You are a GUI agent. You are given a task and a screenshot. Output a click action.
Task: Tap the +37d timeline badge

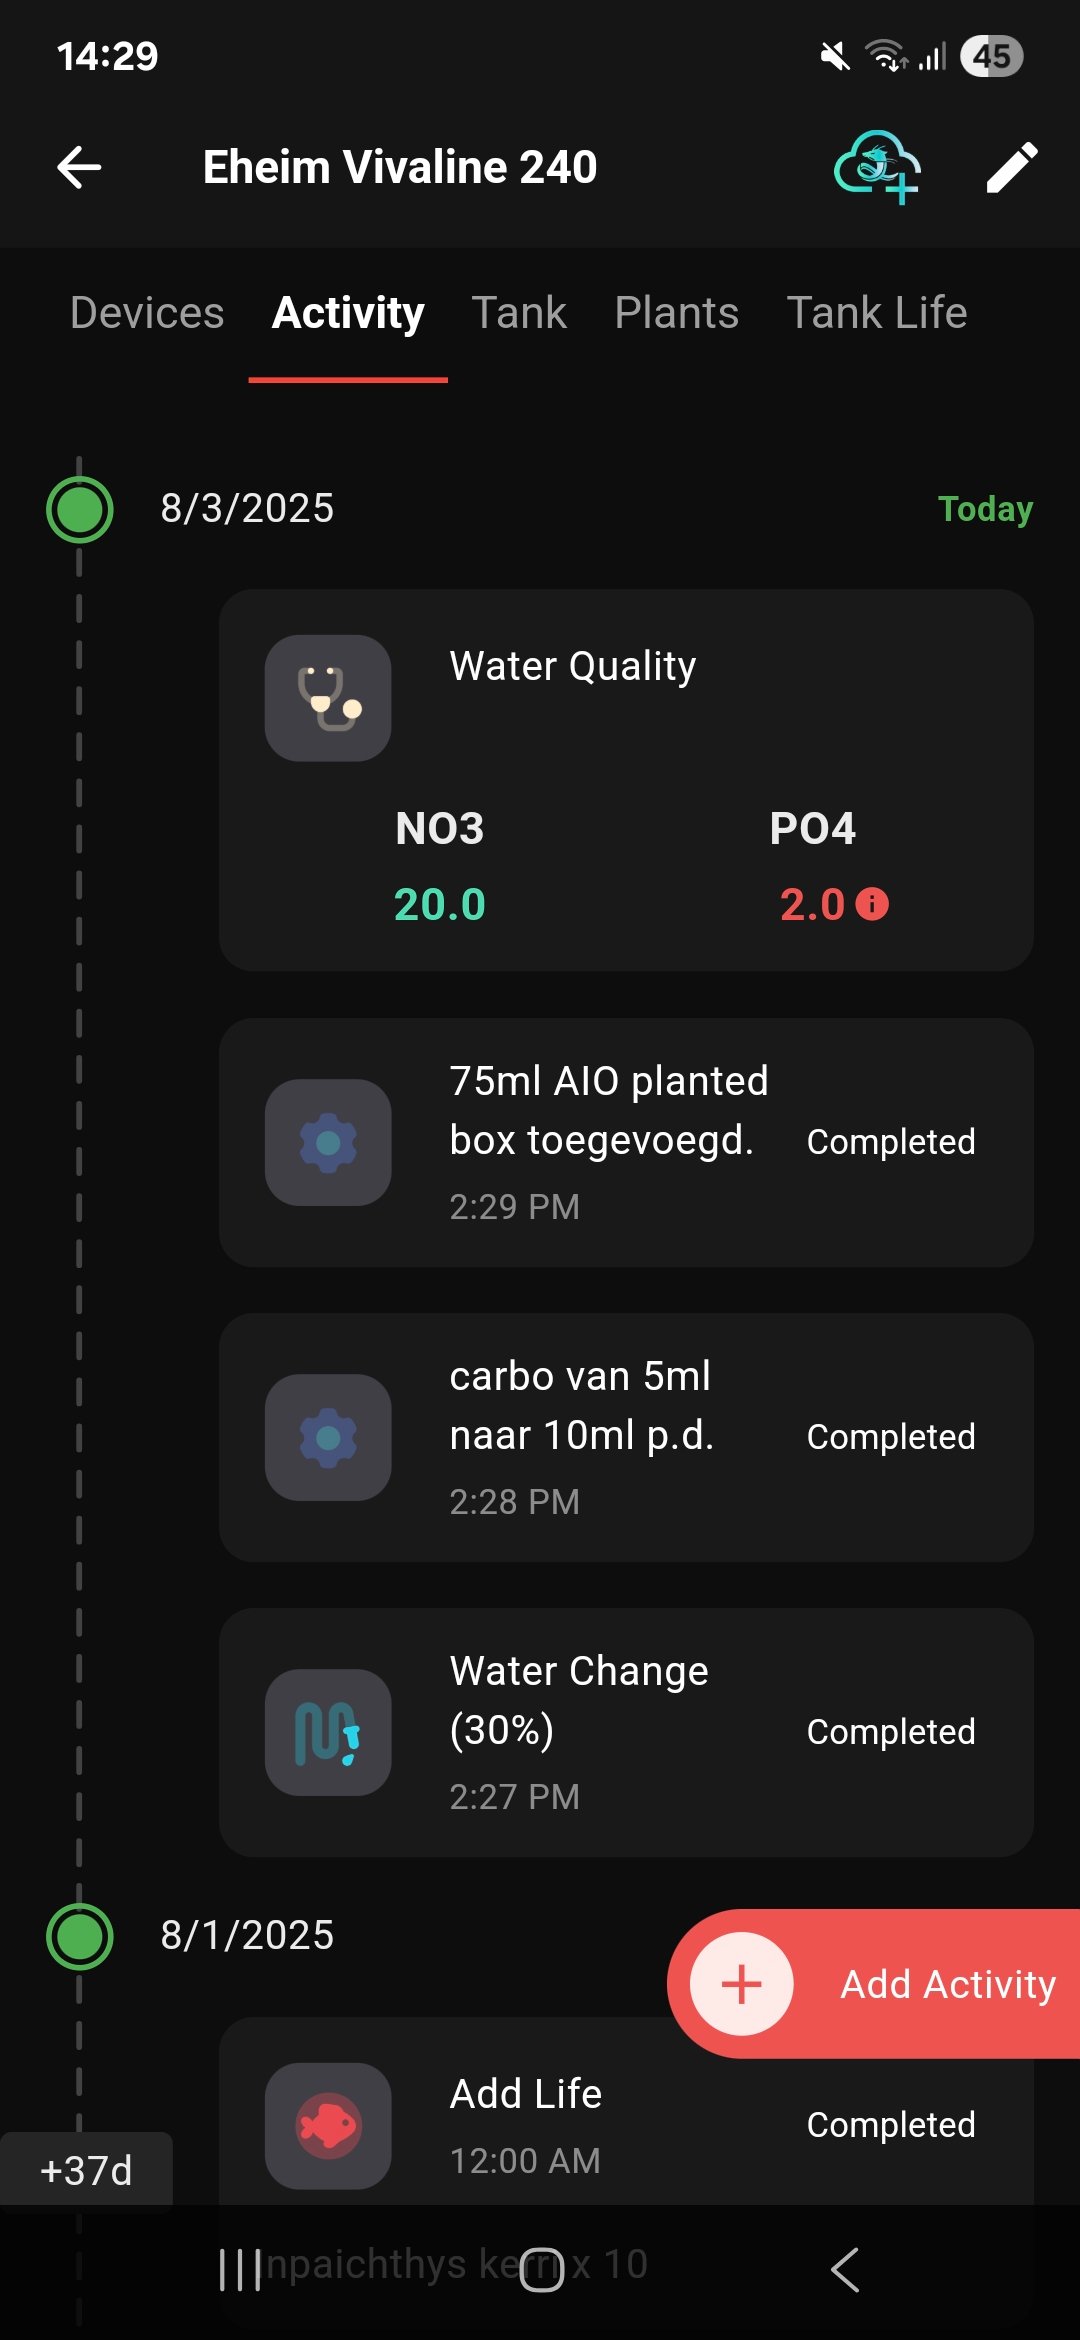(86, 2170)
